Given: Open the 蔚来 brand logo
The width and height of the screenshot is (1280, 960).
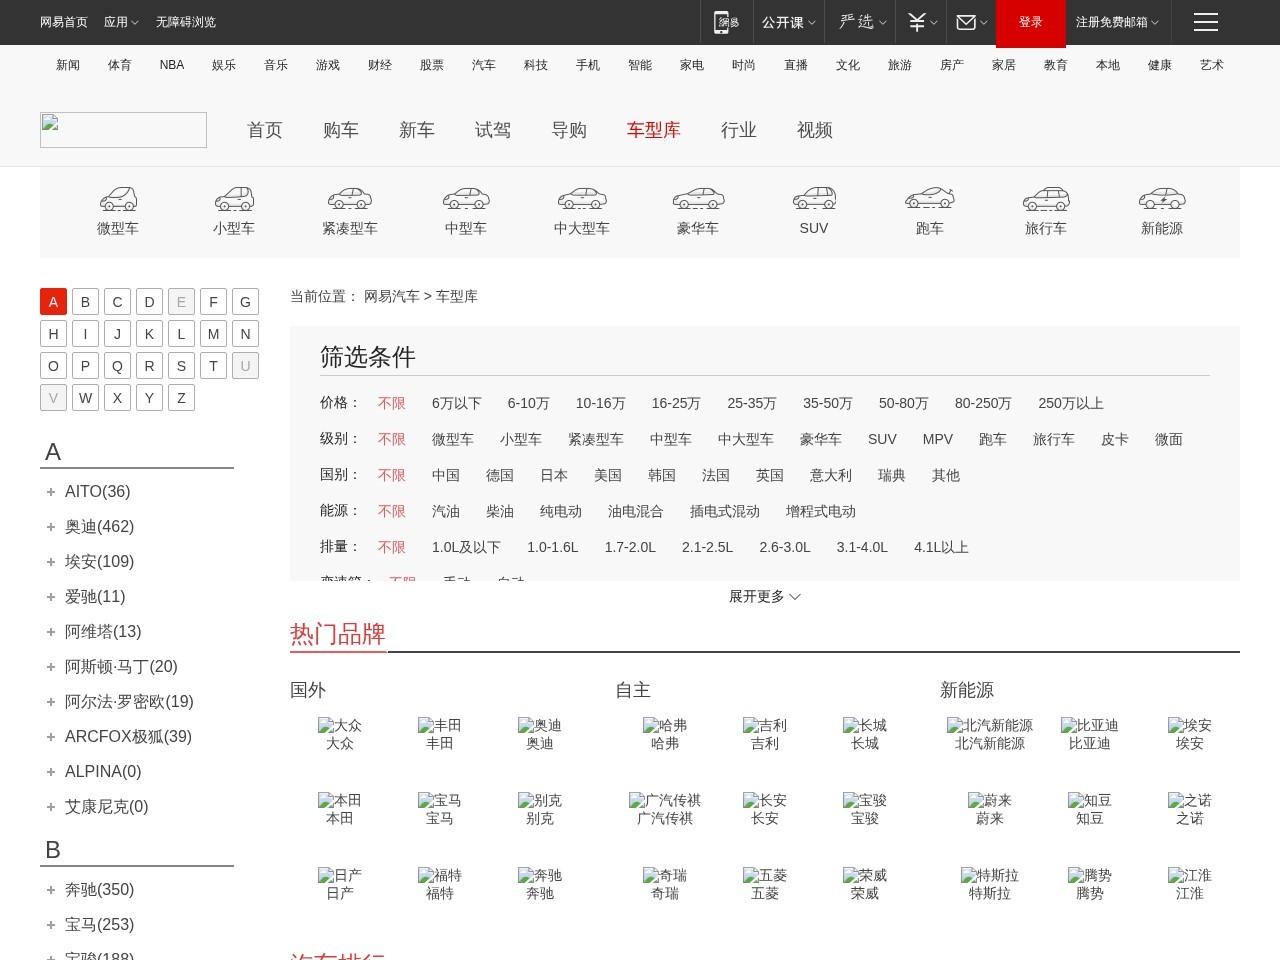Looking at the screenshot, I should pyautogui.click(x=990, y=800).
